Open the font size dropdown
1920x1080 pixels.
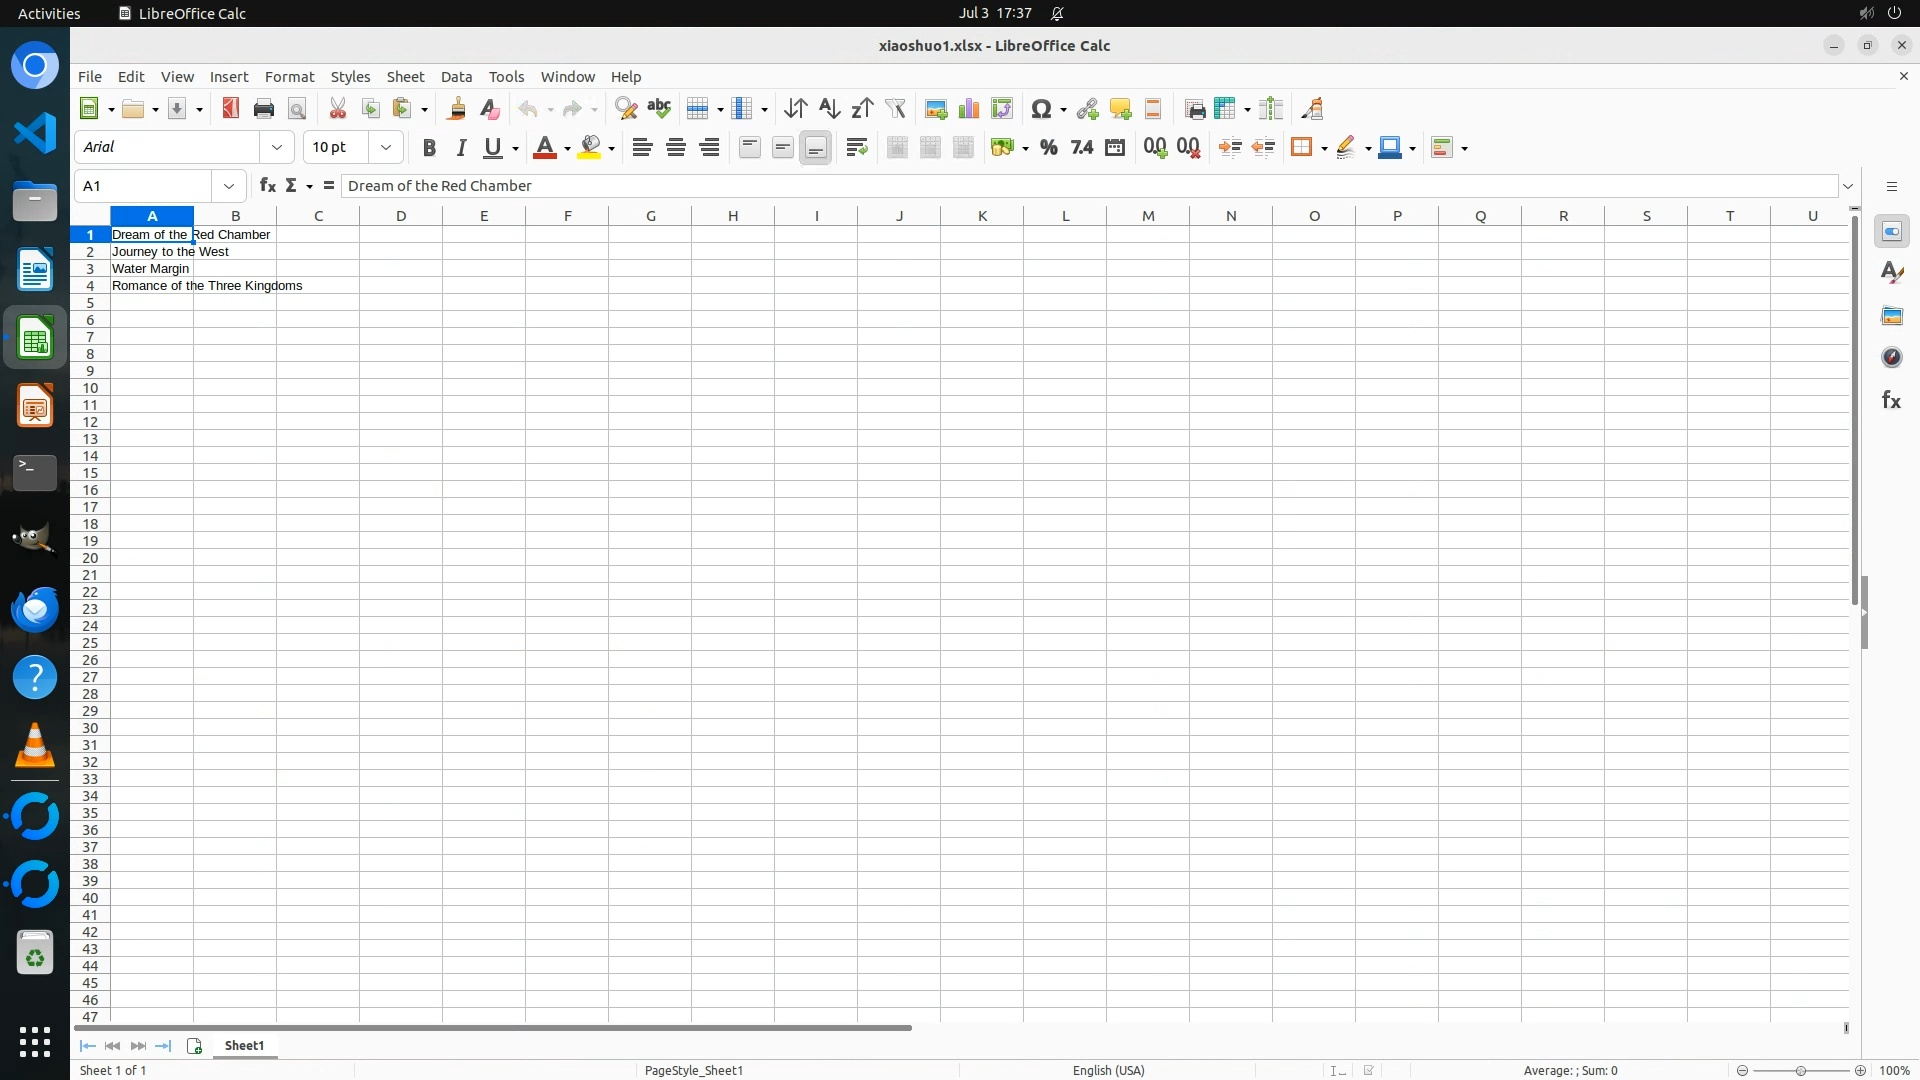386,148
